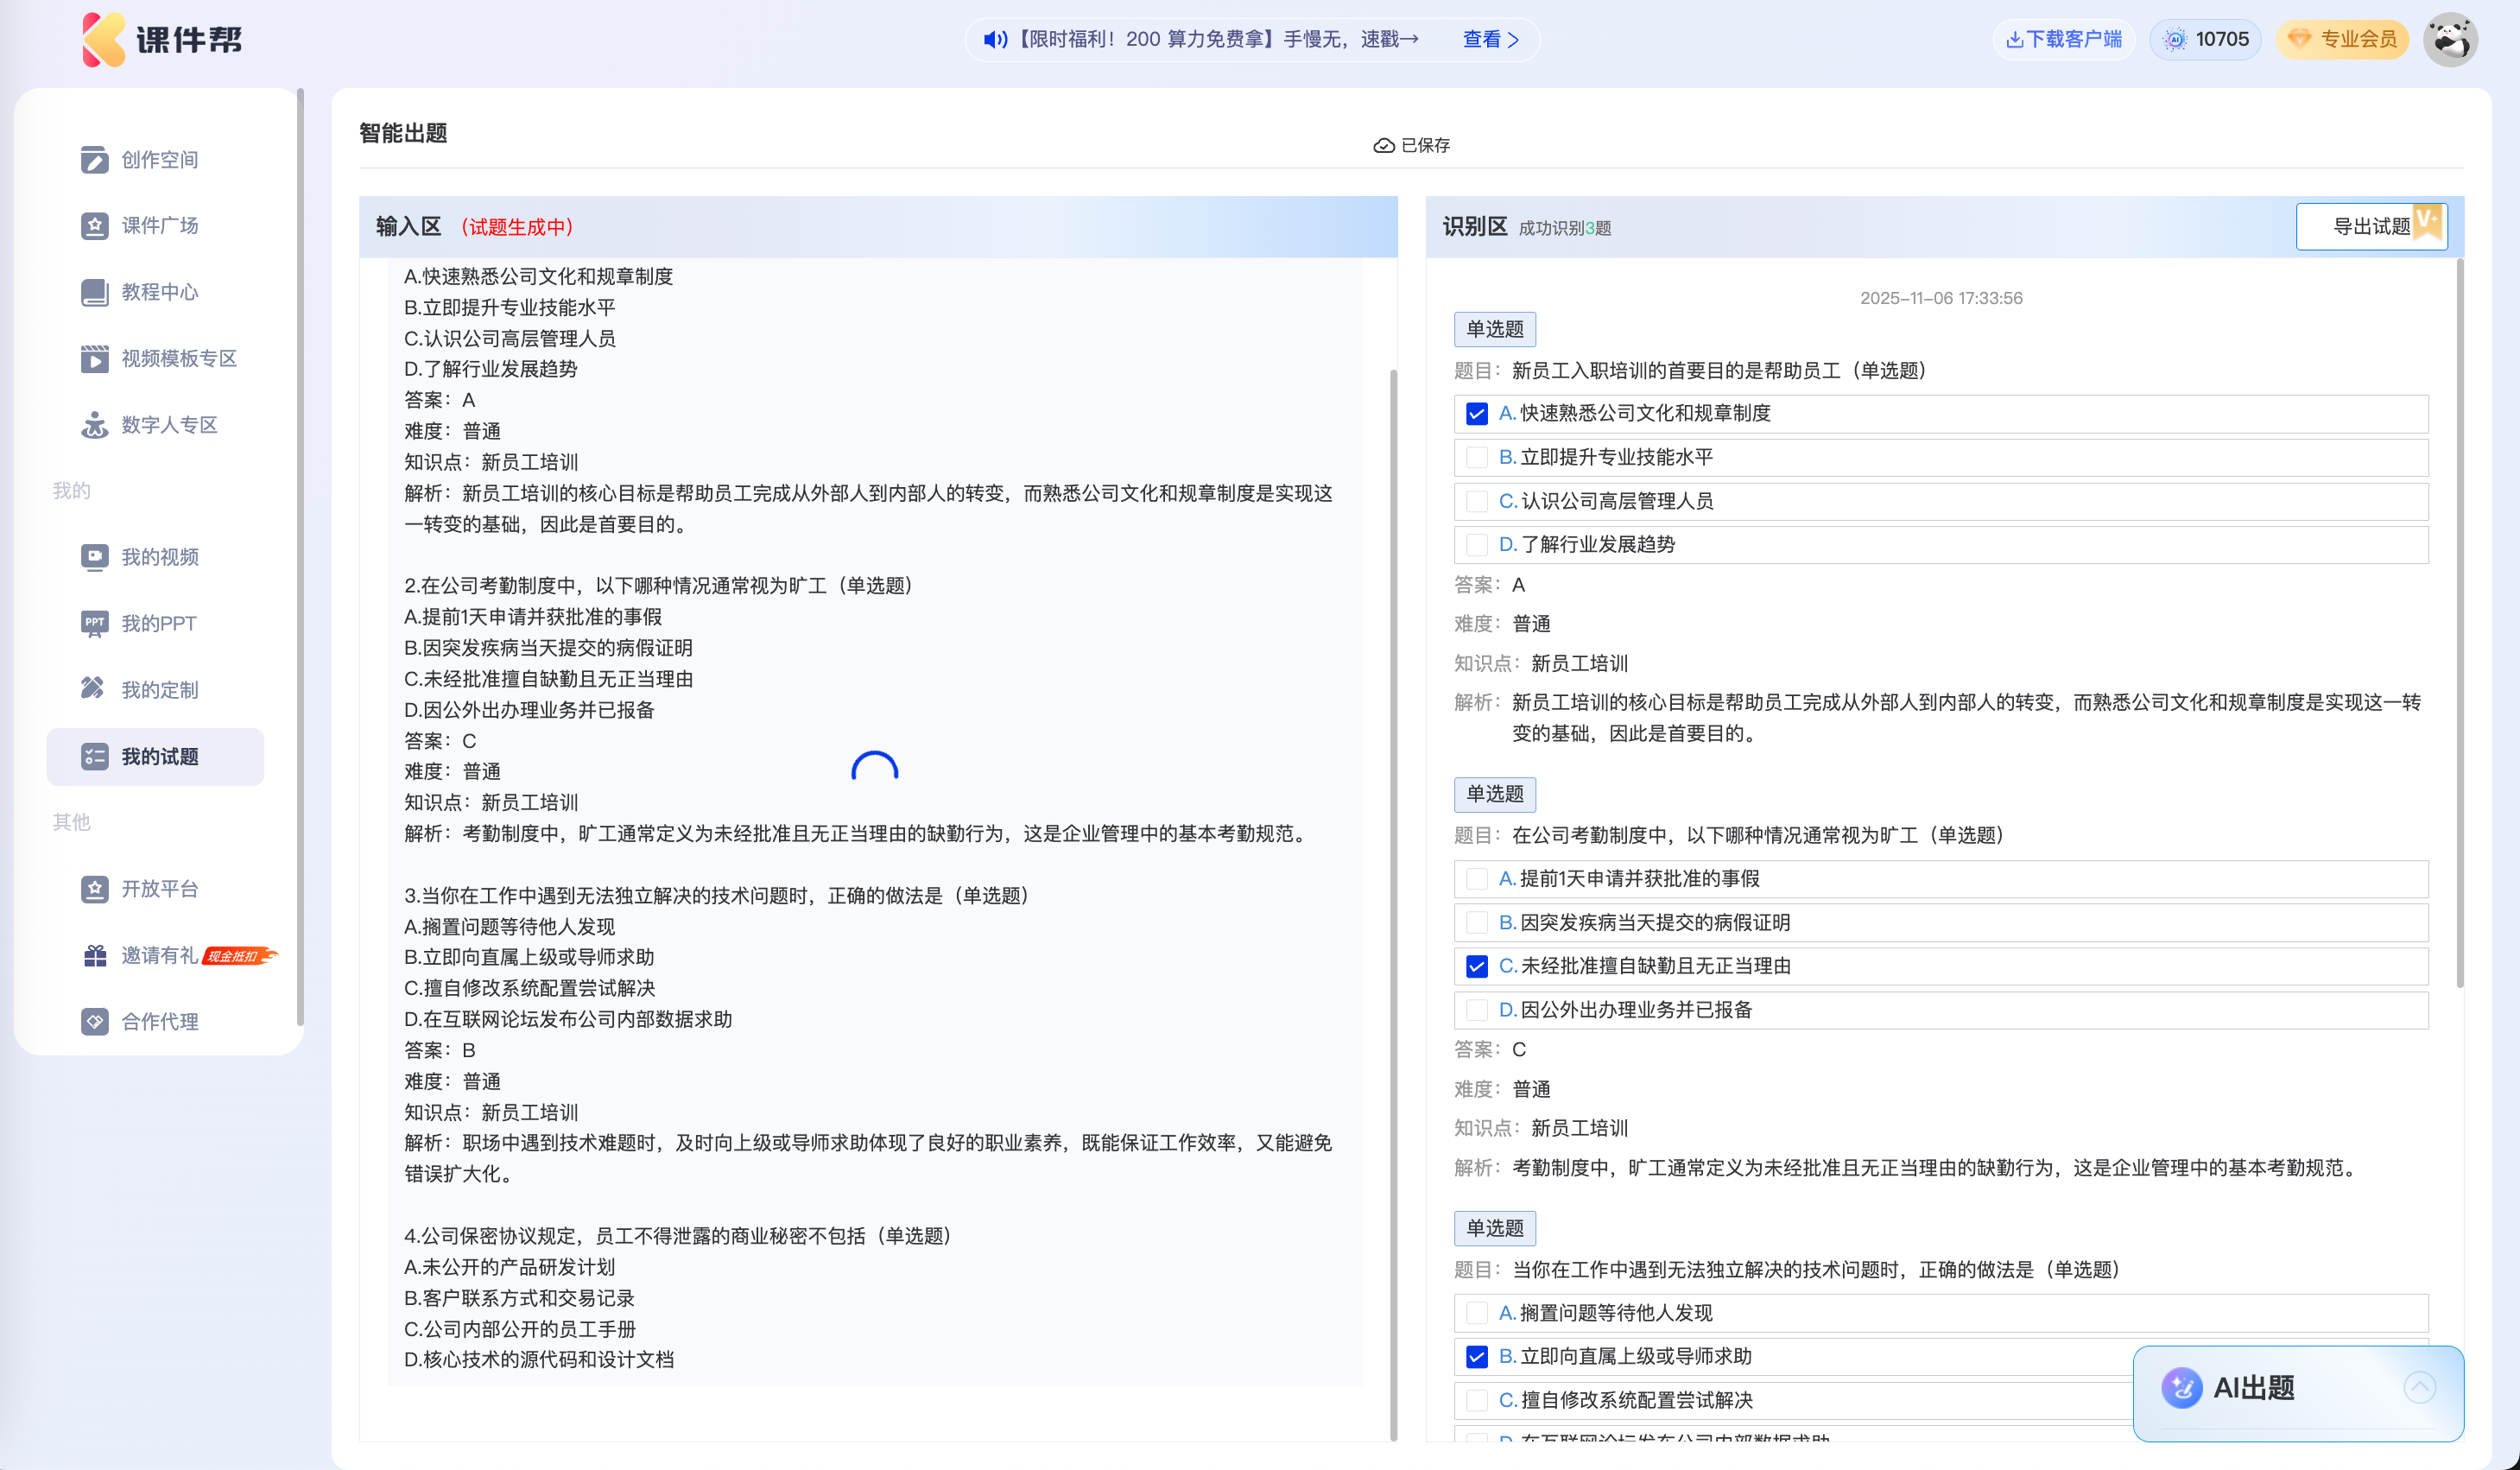The width and height of the screenshot is (2520, 1470).
Task: Click the 数字人专区 figure icon
Action: (94, 425)
